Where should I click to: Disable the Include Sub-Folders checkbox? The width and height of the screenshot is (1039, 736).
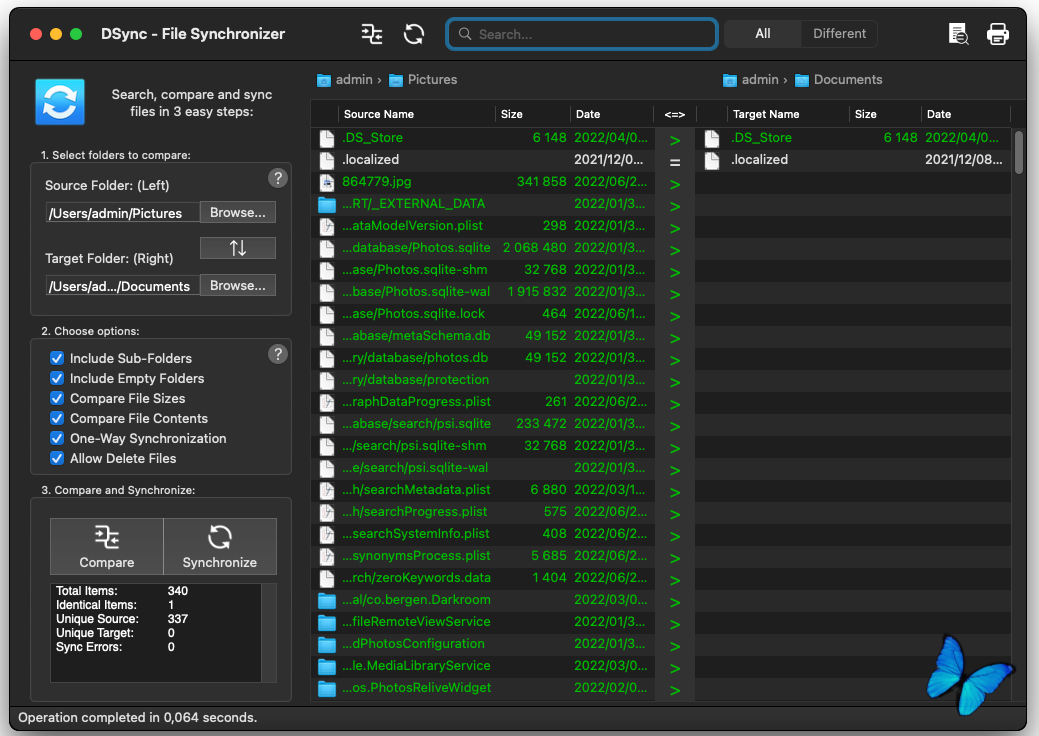pos(57,358)
